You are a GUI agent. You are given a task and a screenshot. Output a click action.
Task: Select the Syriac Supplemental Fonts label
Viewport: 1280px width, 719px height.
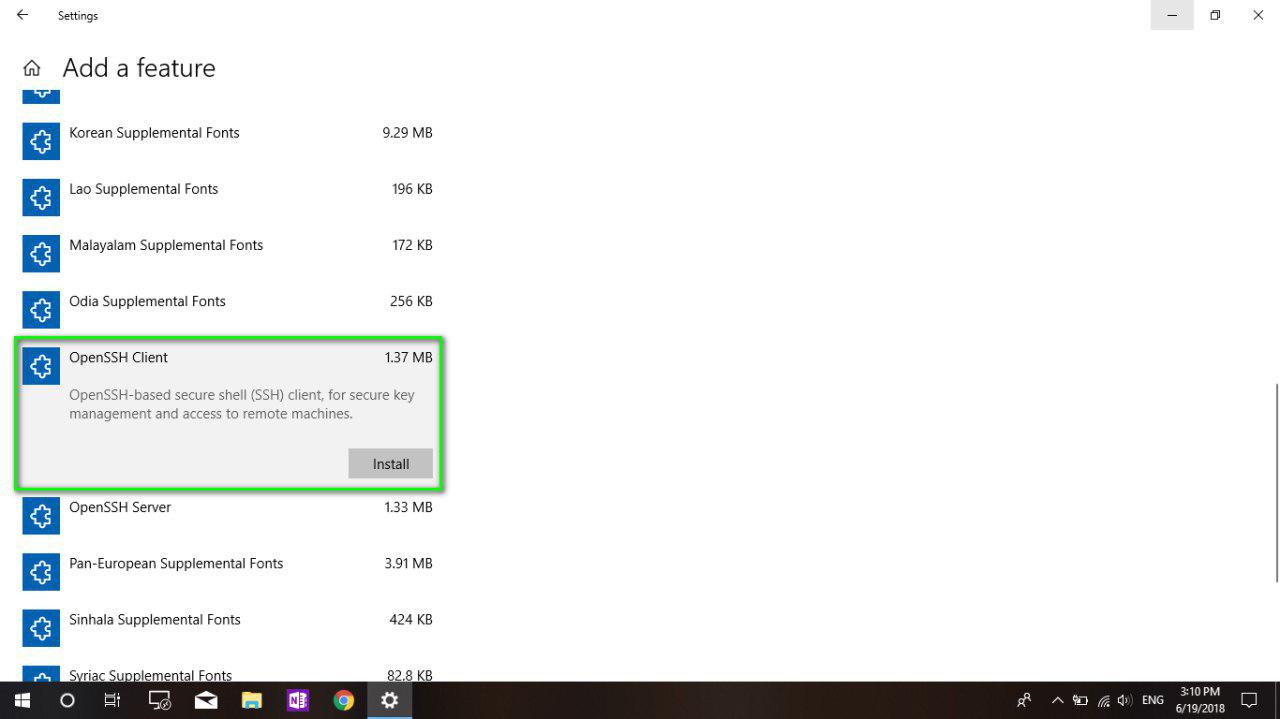point(150,675)
